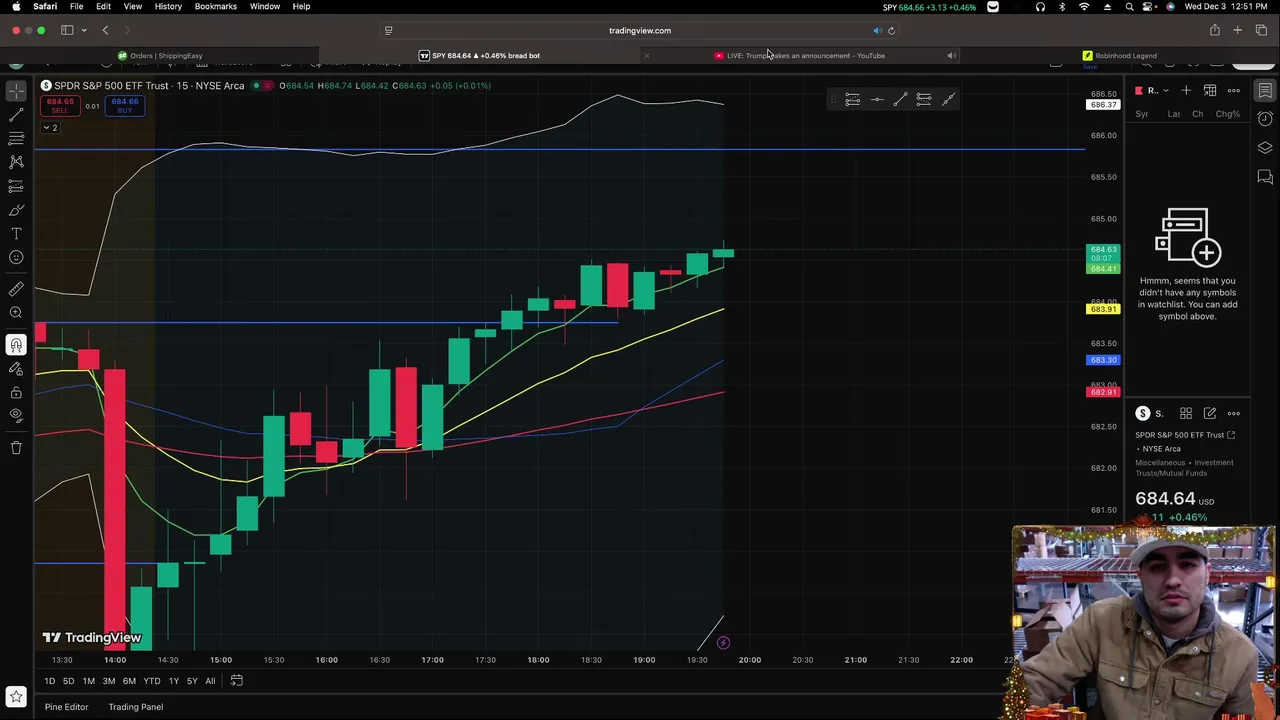1280x720 pixels.
Task: Reload the page in Safari
Action: [891, 30]
